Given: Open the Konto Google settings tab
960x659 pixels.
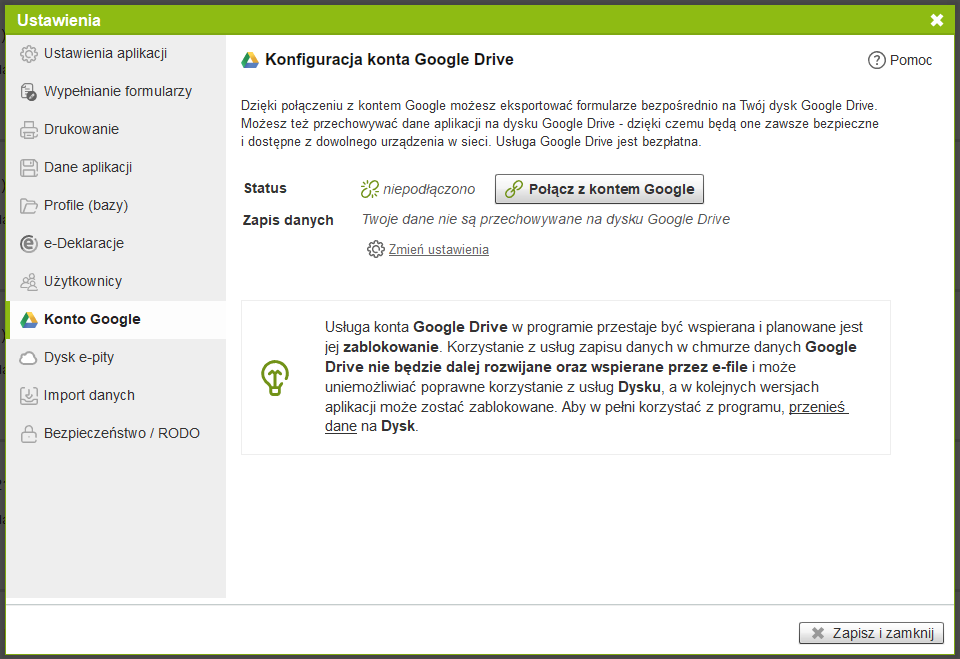Looking at the screenshot, I should tap(92, 320).
